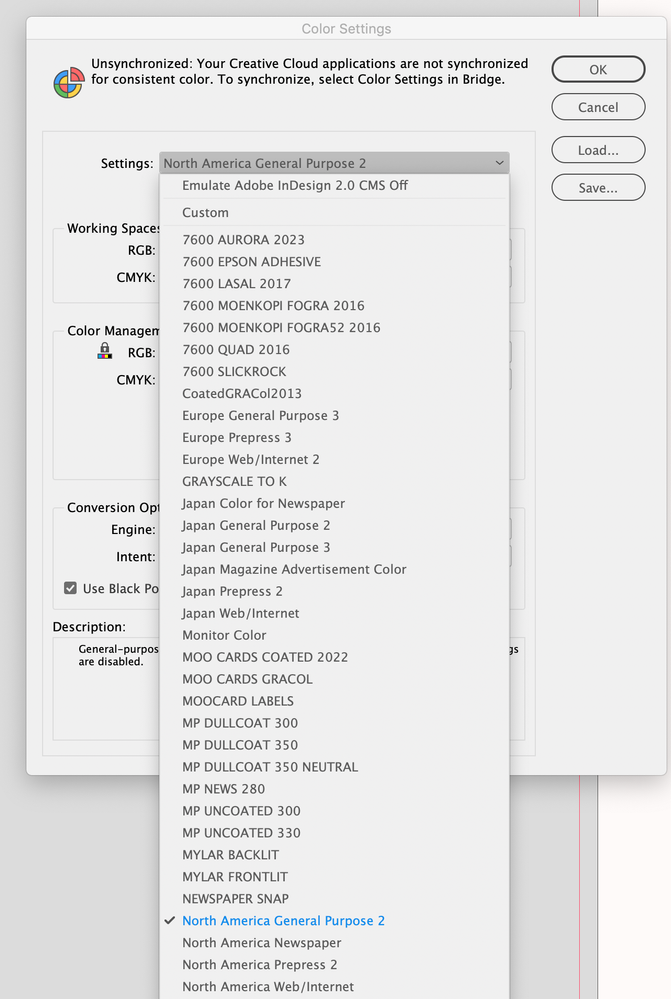This screenshot has height=999, width=671.
Task: Select 7600 SLICKROCK preset
Action: point(334,371)
